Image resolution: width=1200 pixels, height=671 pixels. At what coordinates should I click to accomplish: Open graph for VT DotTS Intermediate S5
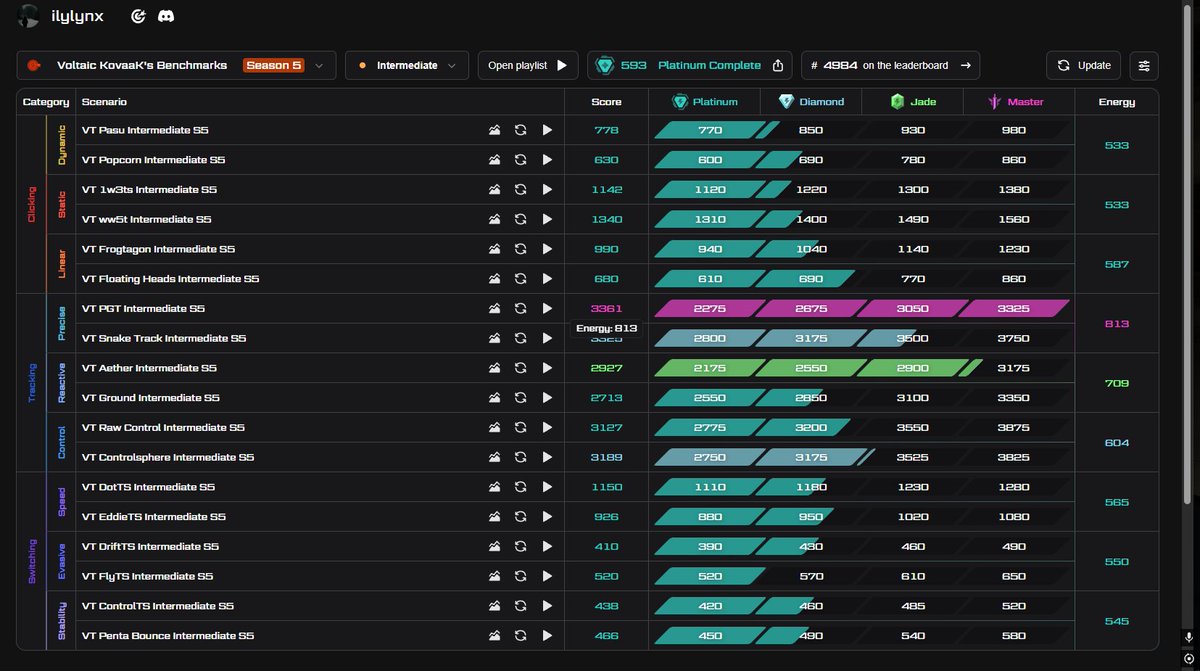pyautogui.click(x=494, y=487)
